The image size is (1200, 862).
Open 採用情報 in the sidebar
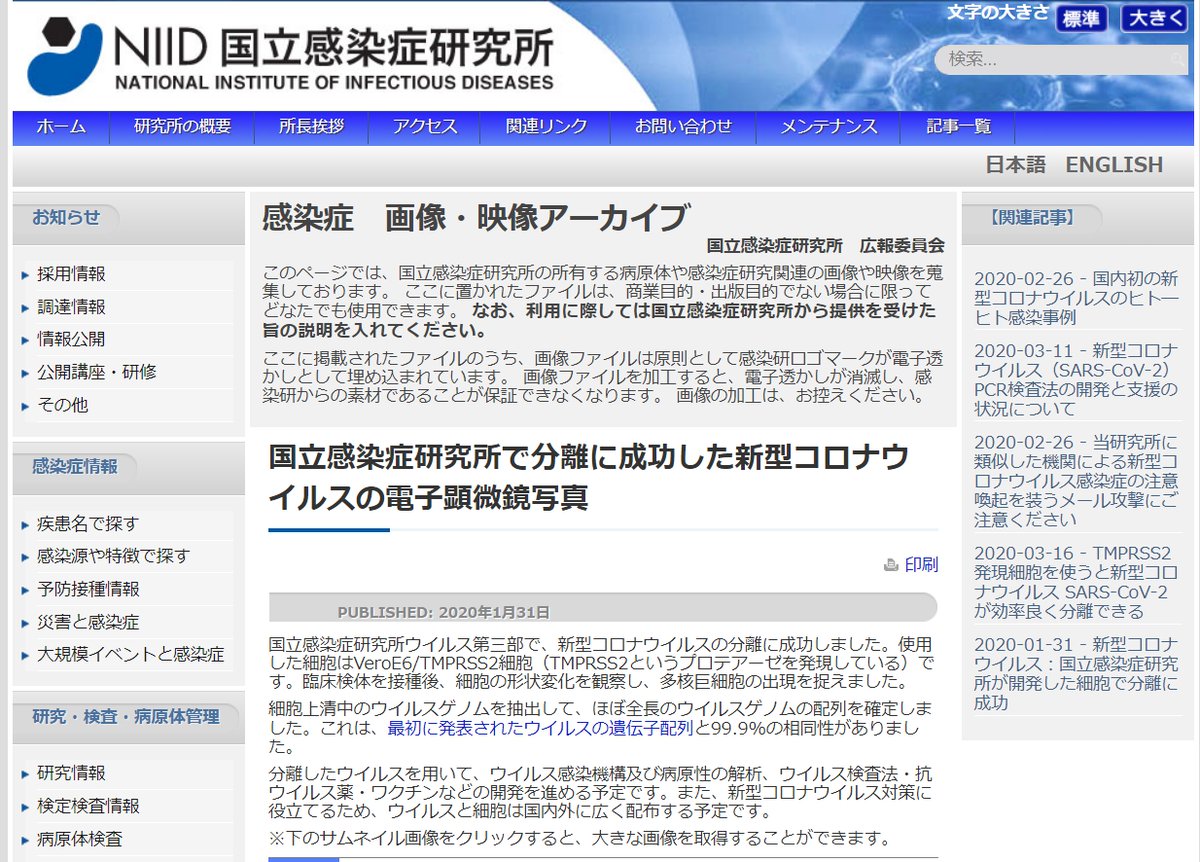(x=71, y=274)
